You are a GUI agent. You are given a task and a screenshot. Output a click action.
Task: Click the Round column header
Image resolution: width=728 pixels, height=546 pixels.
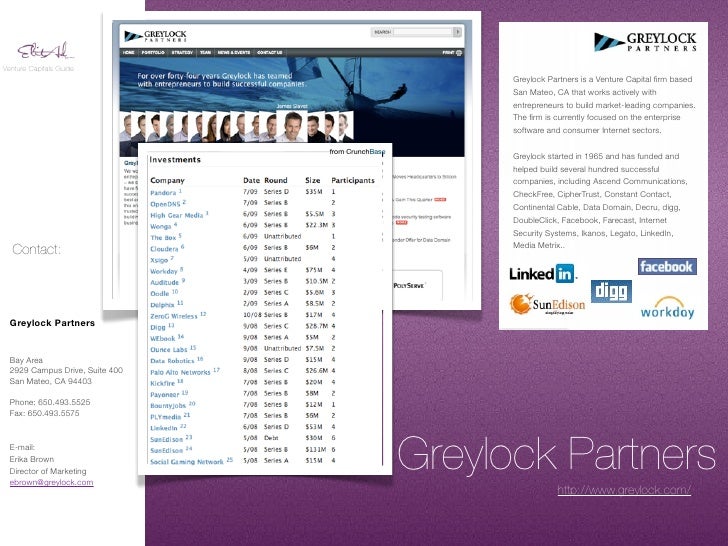(276, 180)
